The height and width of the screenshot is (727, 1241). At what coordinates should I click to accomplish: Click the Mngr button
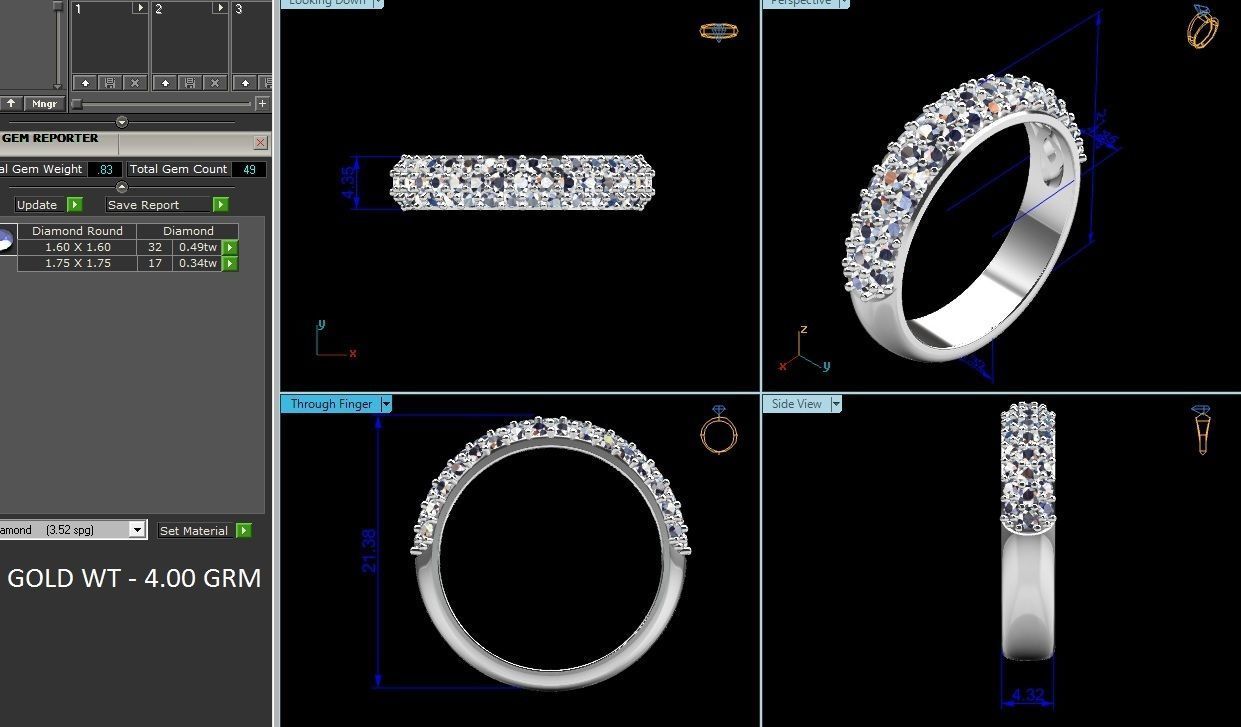pyautogui.click(x=44, y=103)
